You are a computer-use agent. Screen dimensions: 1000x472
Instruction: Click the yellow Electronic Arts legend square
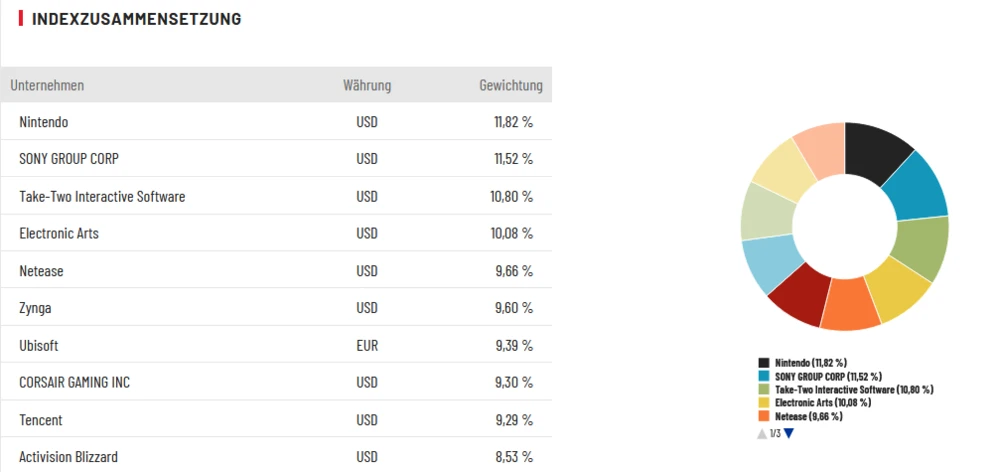(764, 402)
